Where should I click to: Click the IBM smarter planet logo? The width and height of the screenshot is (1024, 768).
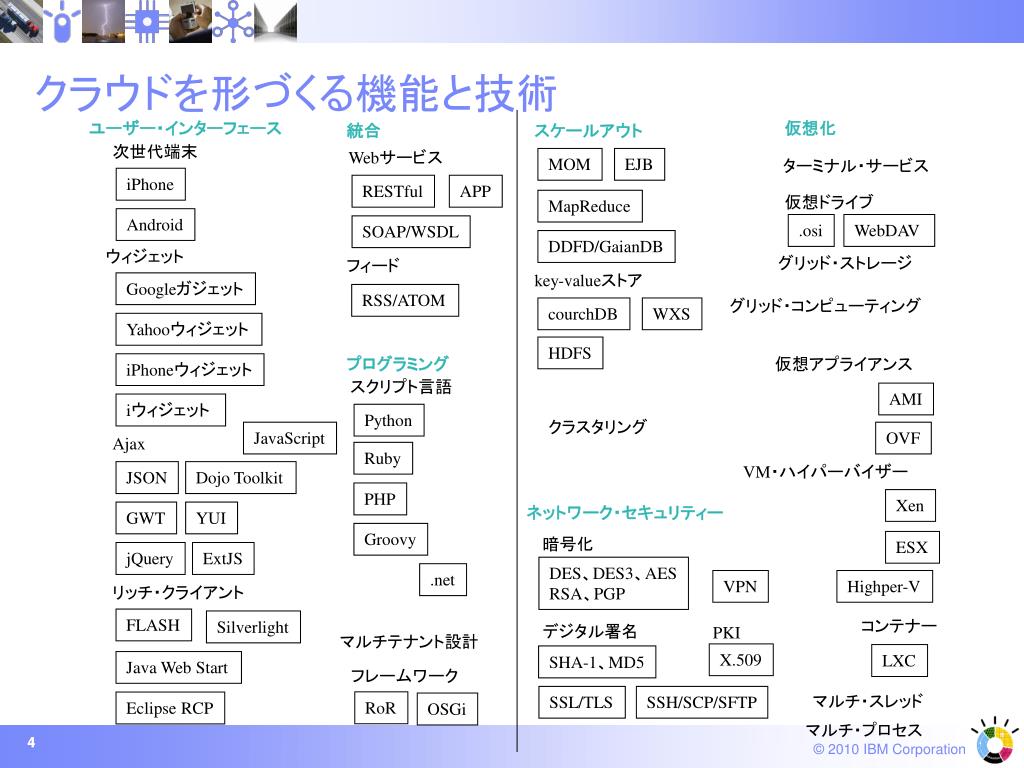[993, 741]
